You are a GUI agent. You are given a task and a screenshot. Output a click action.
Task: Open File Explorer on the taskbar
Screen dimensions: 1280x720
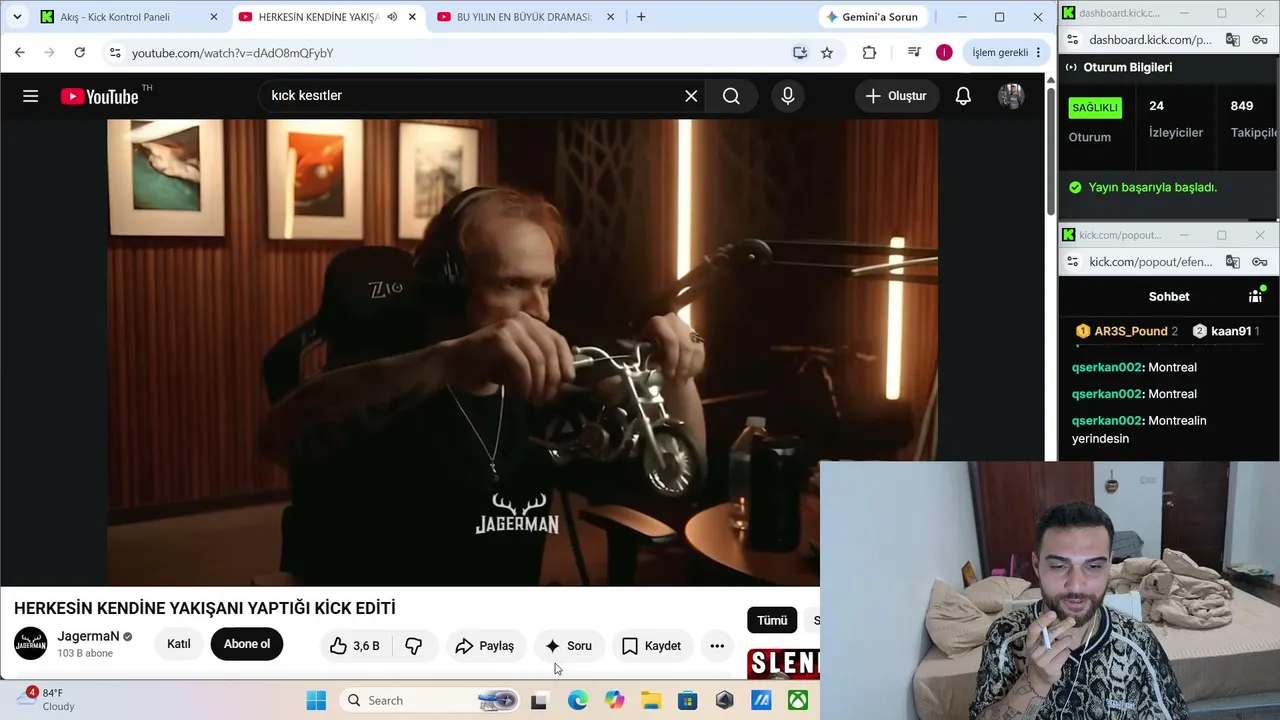651,701
